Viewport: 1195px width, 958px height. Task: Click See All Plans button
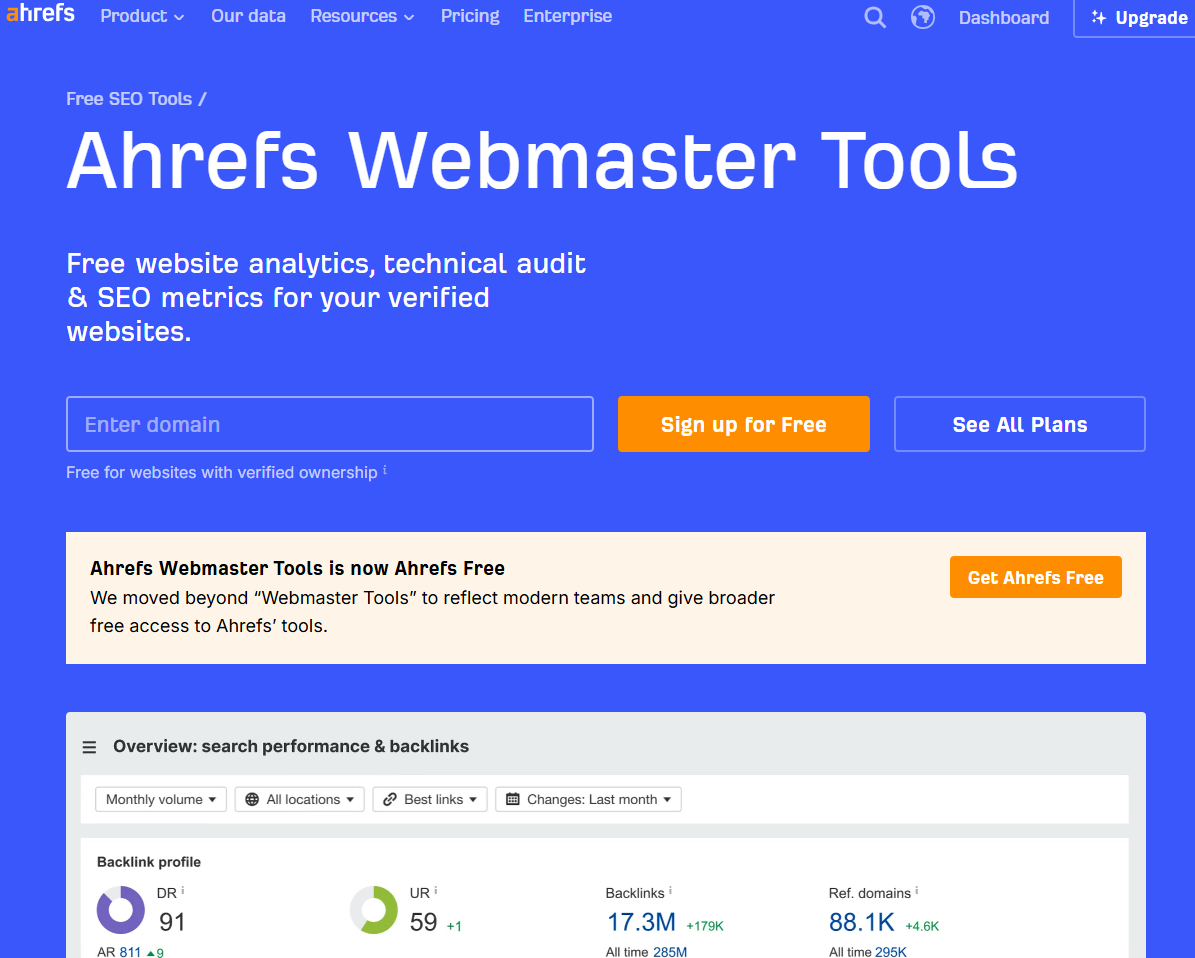pos(1020,424)
